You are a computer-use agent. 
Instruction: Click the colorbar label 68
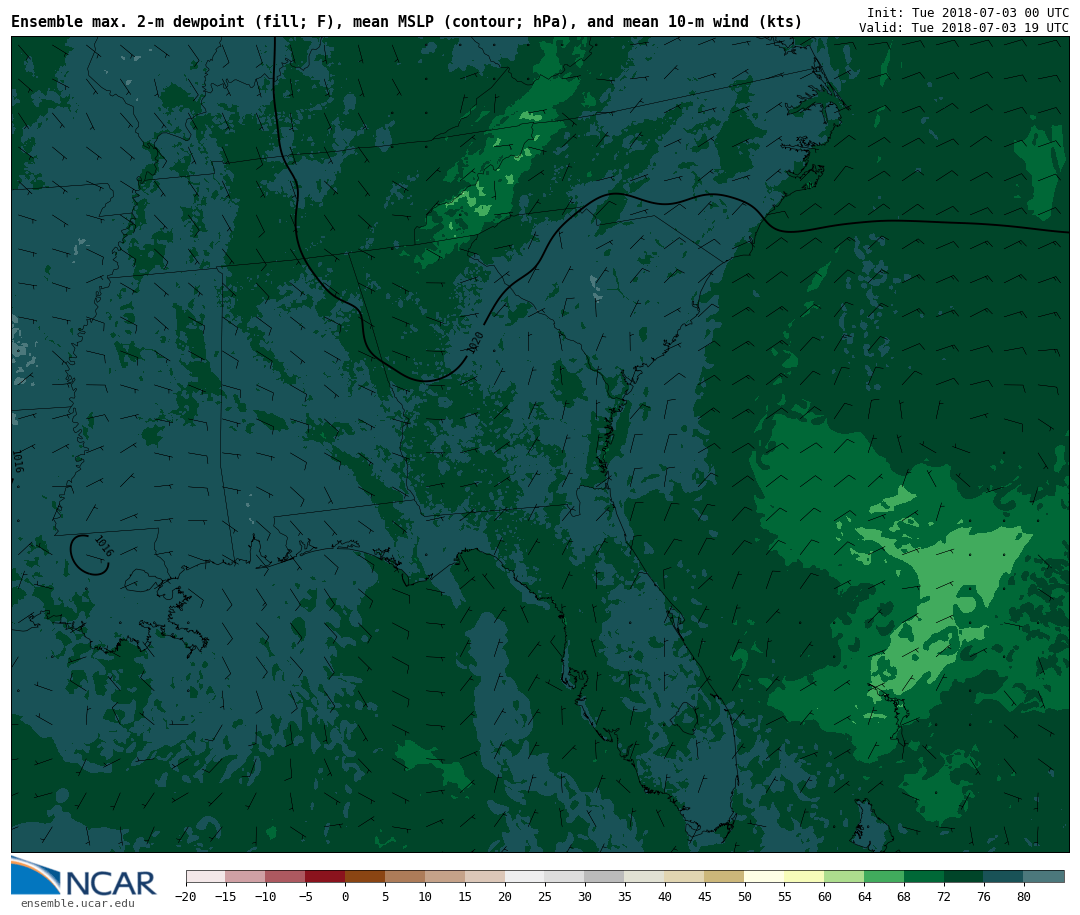coord(904,897)
